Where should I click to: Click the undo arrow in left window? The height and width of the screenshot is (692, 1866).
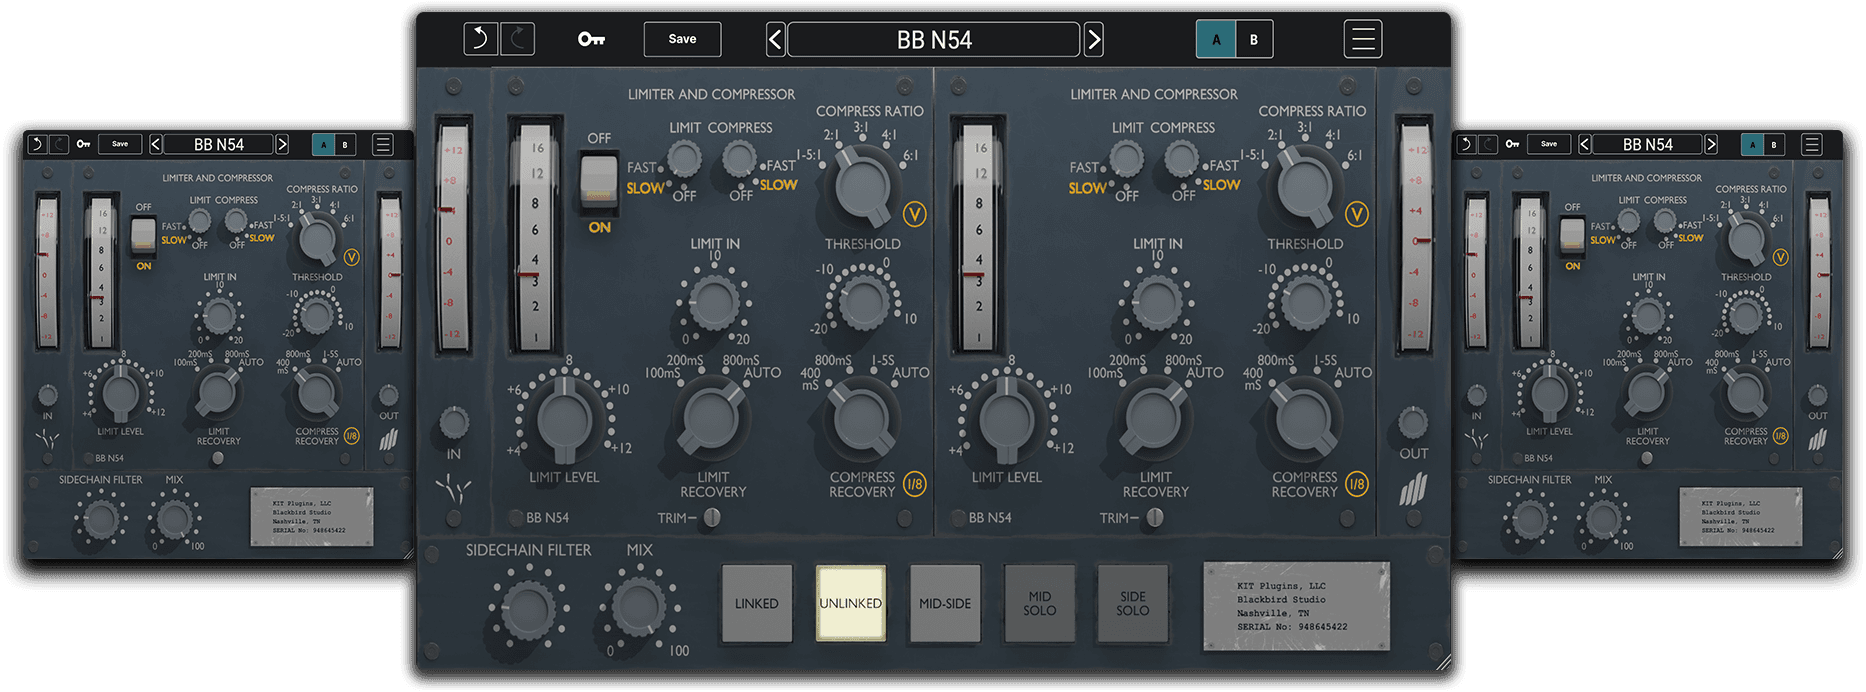[37, 144]
